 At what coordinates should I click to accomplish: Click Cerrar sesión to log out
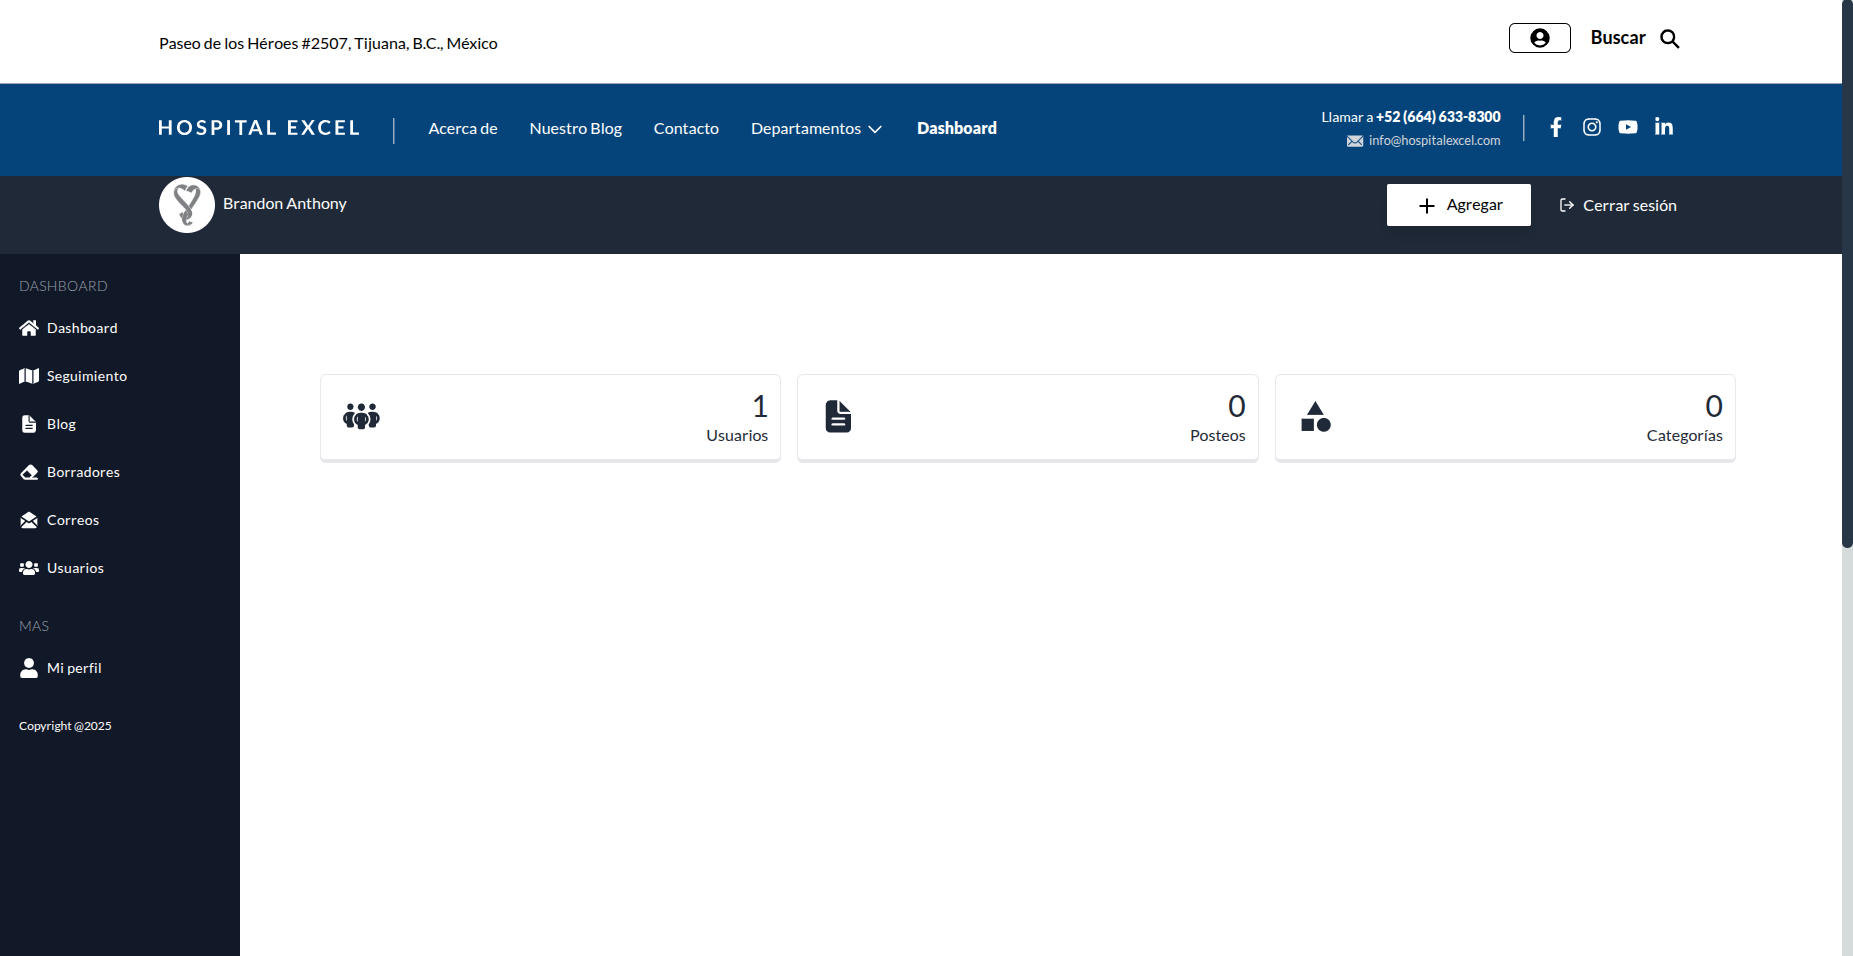tap(1618, 205)
